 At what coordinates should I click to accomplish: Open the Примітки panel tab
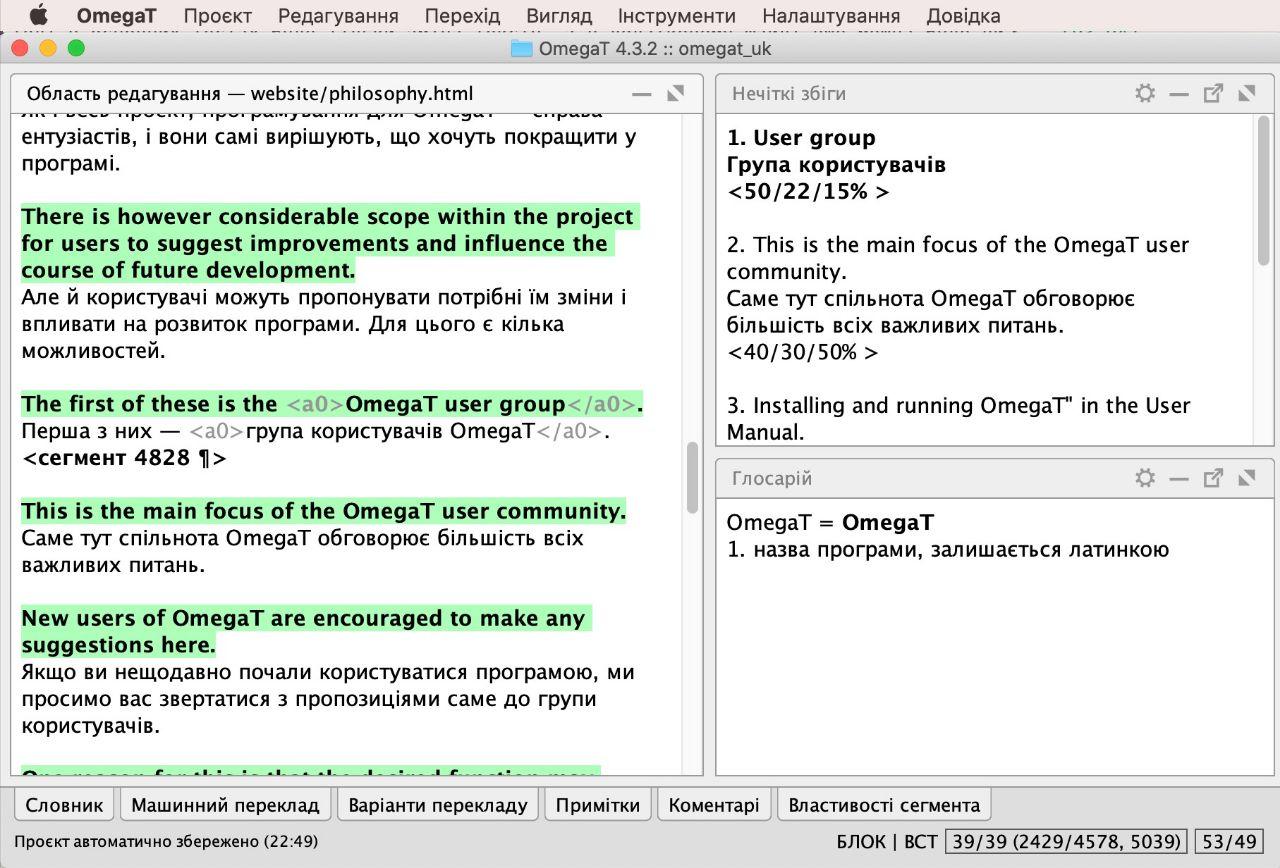click(598, 805)
